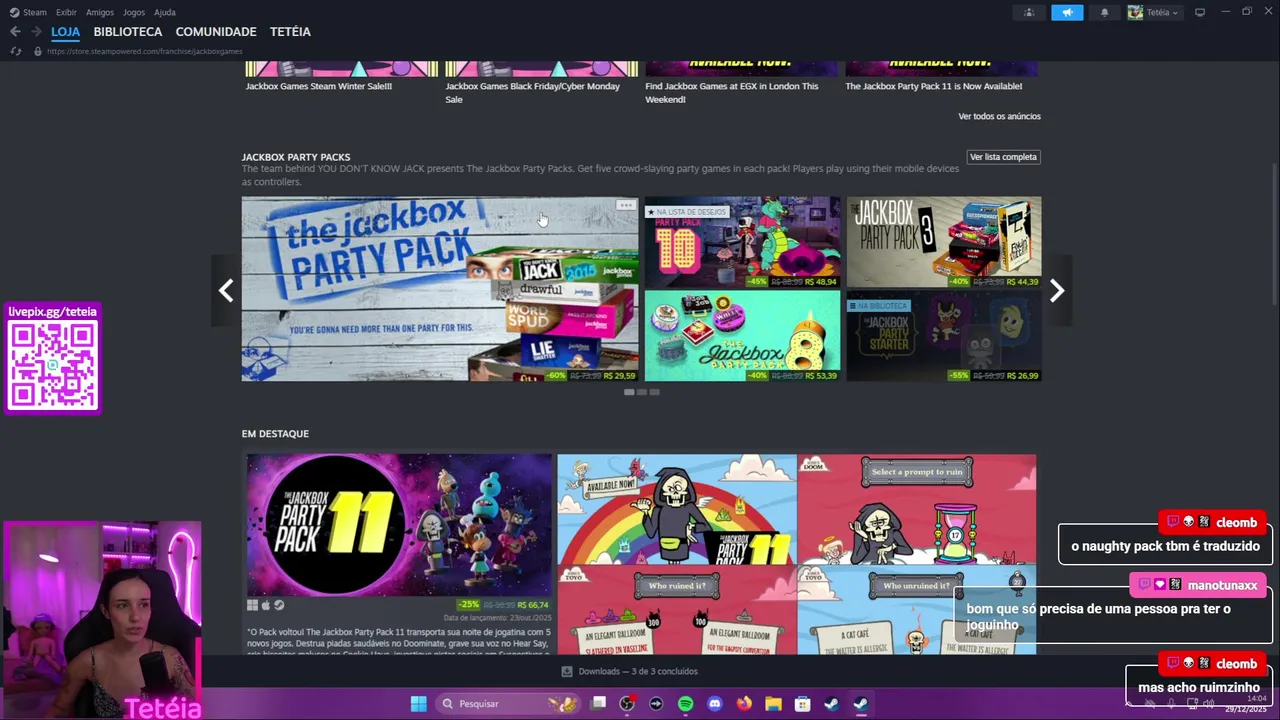1280x720 pixels.
Task: Open the Amigos menu
Action: click(100, 12)
